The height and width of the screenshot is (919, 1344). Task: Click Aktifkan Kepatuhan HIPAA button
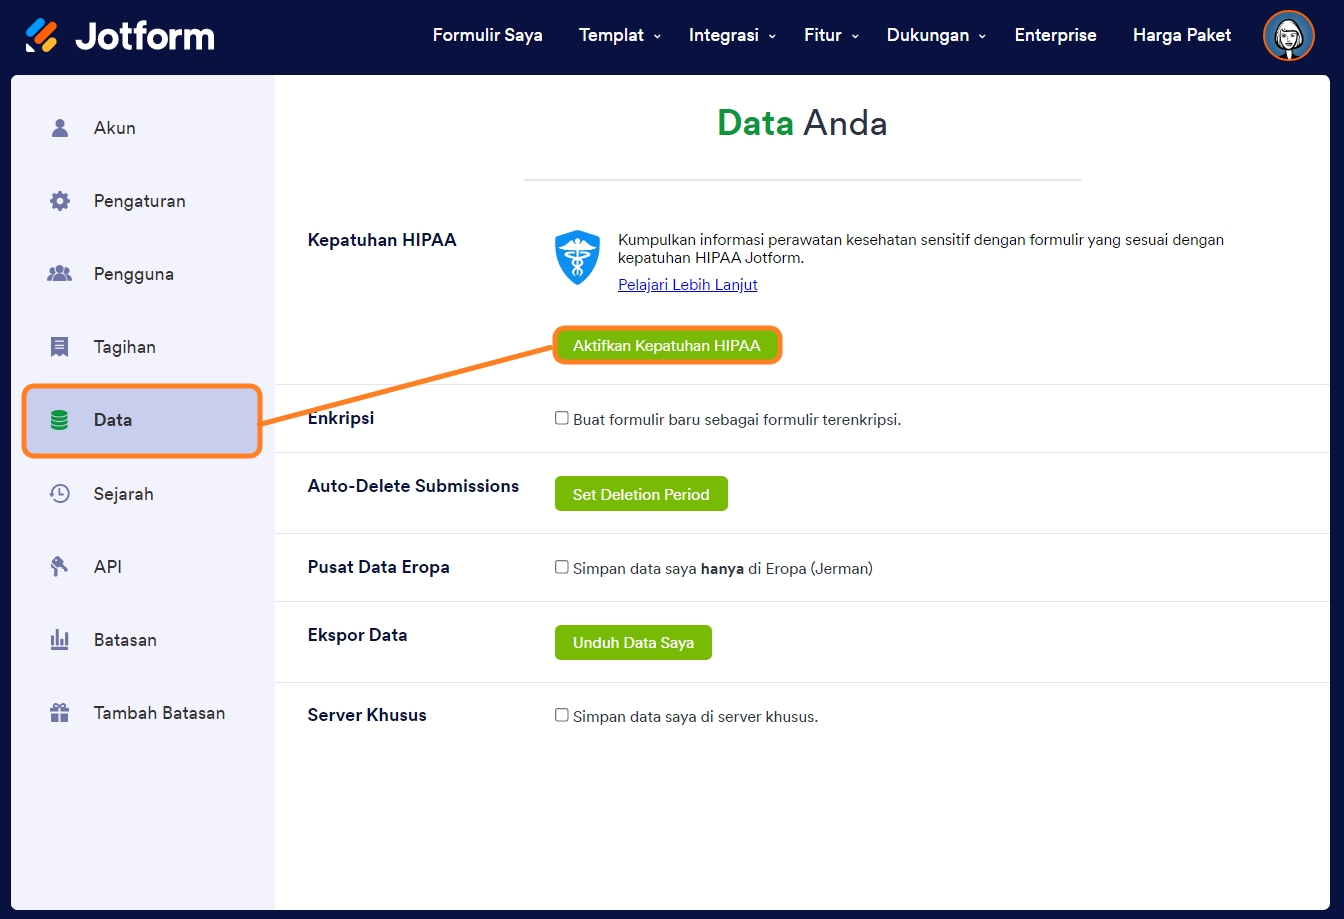[667, 346]
